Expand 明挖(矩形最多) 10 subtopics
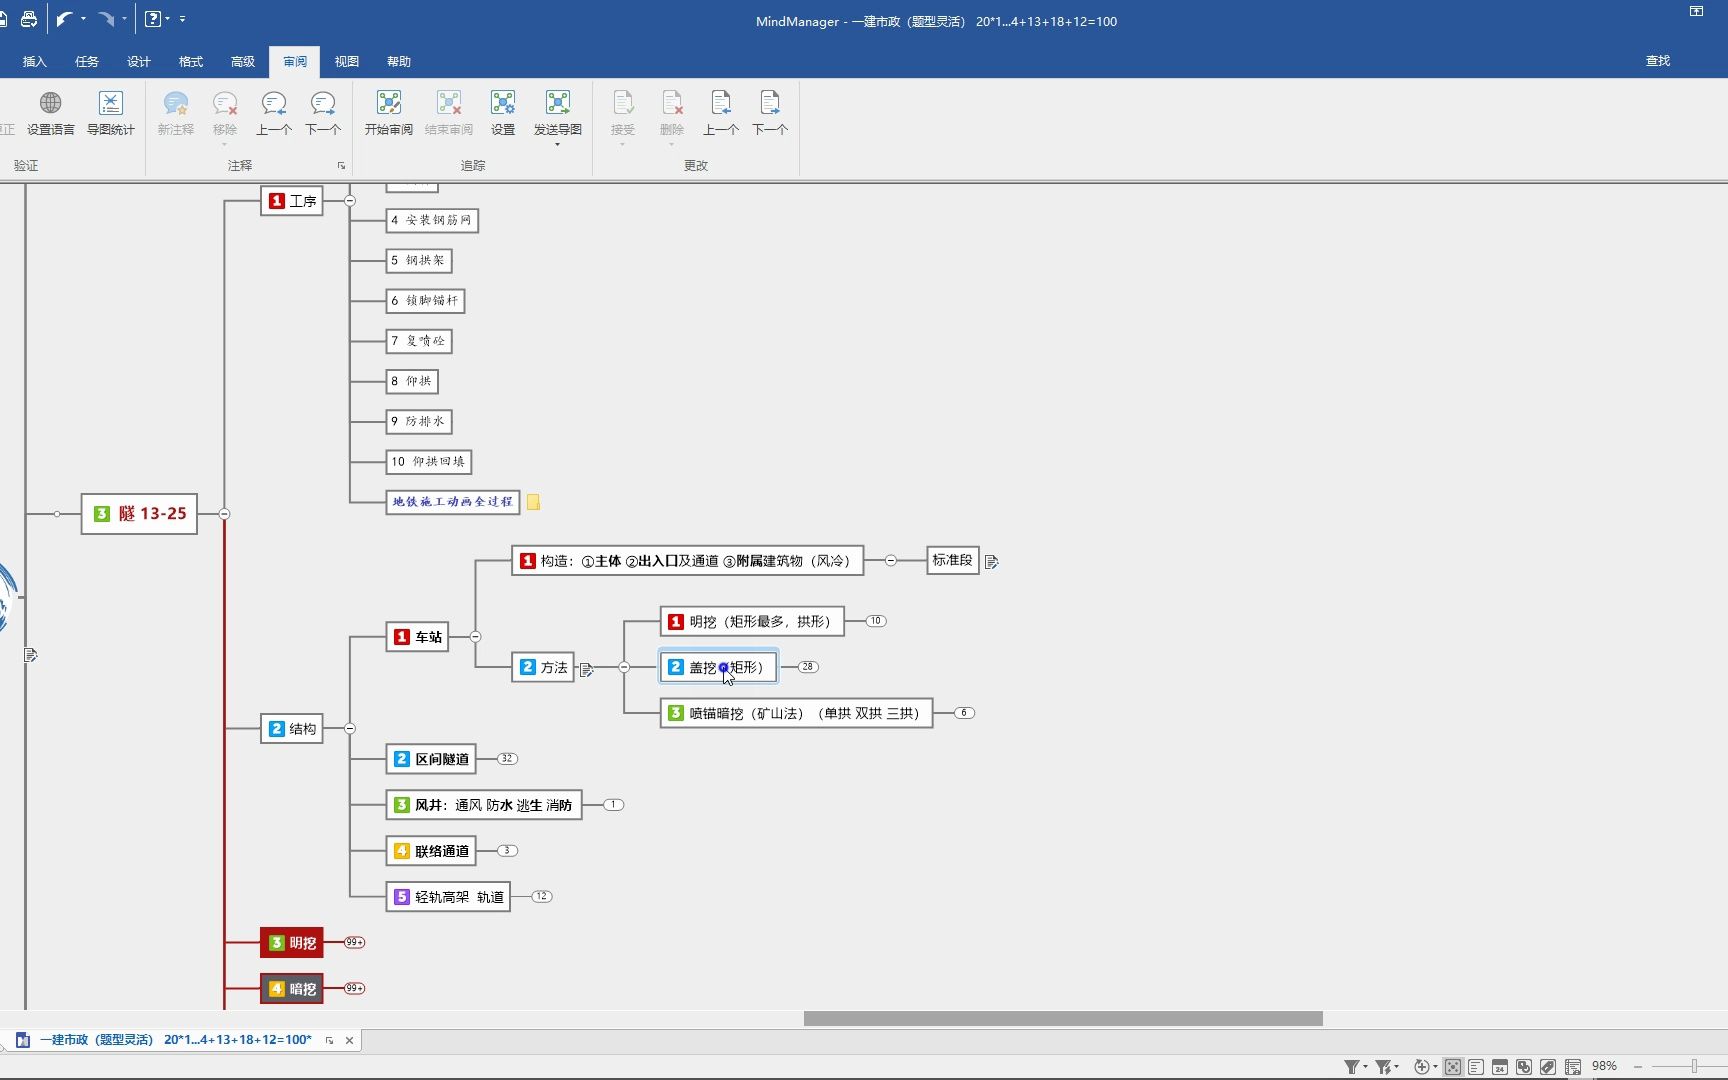1728x1080 pixels. point(876,621)
